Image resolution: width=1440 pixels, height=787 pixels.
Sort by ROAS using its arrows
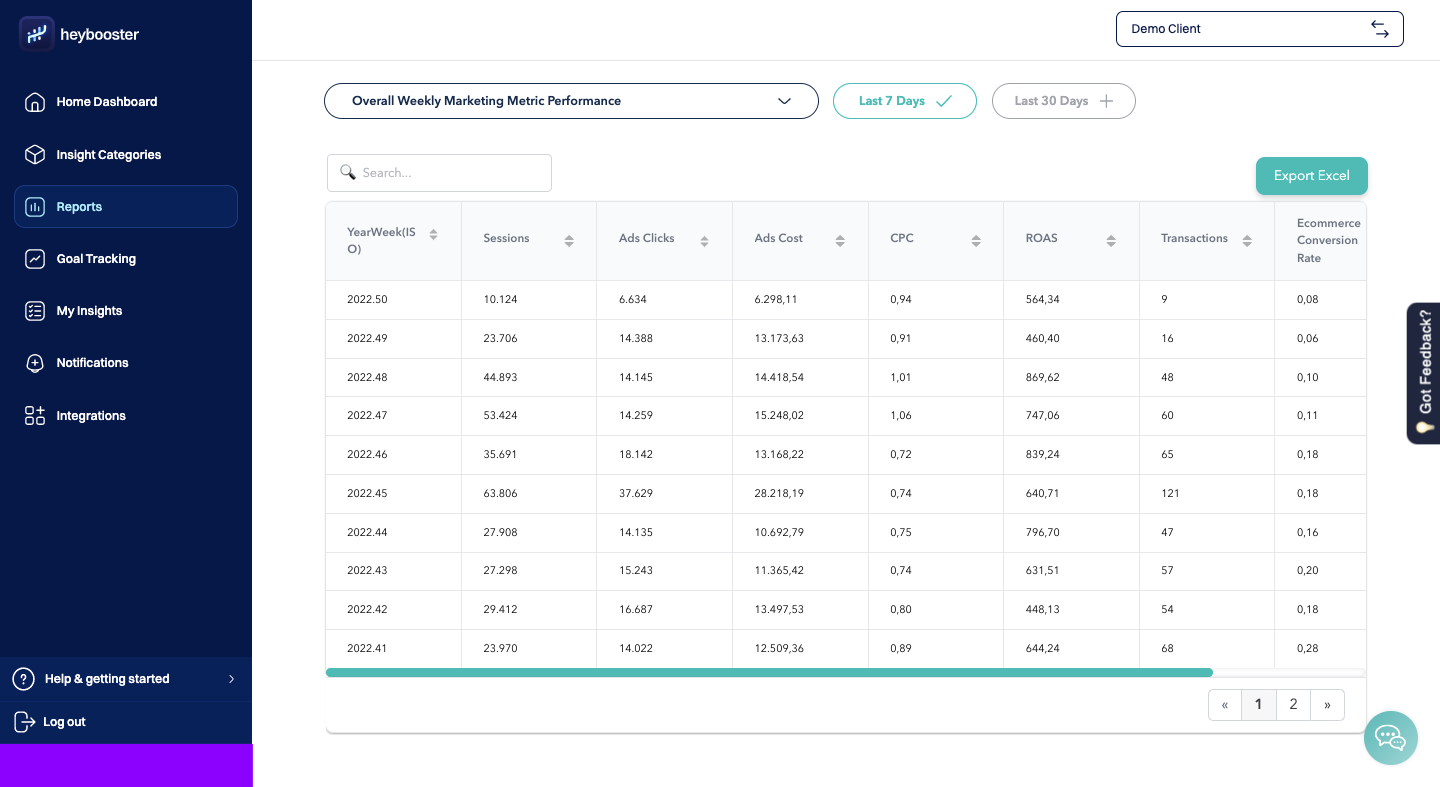pos(1111,240)
